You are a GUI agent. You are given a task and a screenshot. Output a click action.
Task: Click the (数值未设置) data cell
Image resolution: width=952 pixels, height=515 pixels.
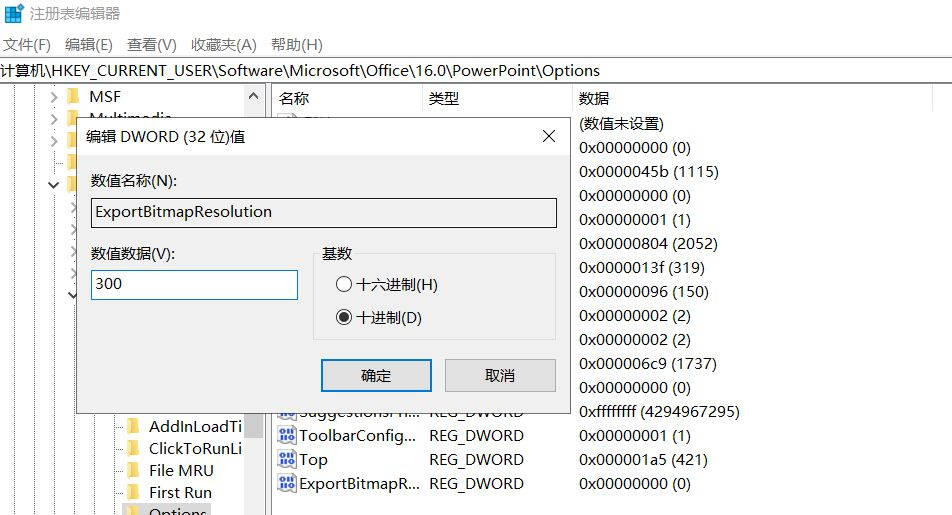click(621, 124)
